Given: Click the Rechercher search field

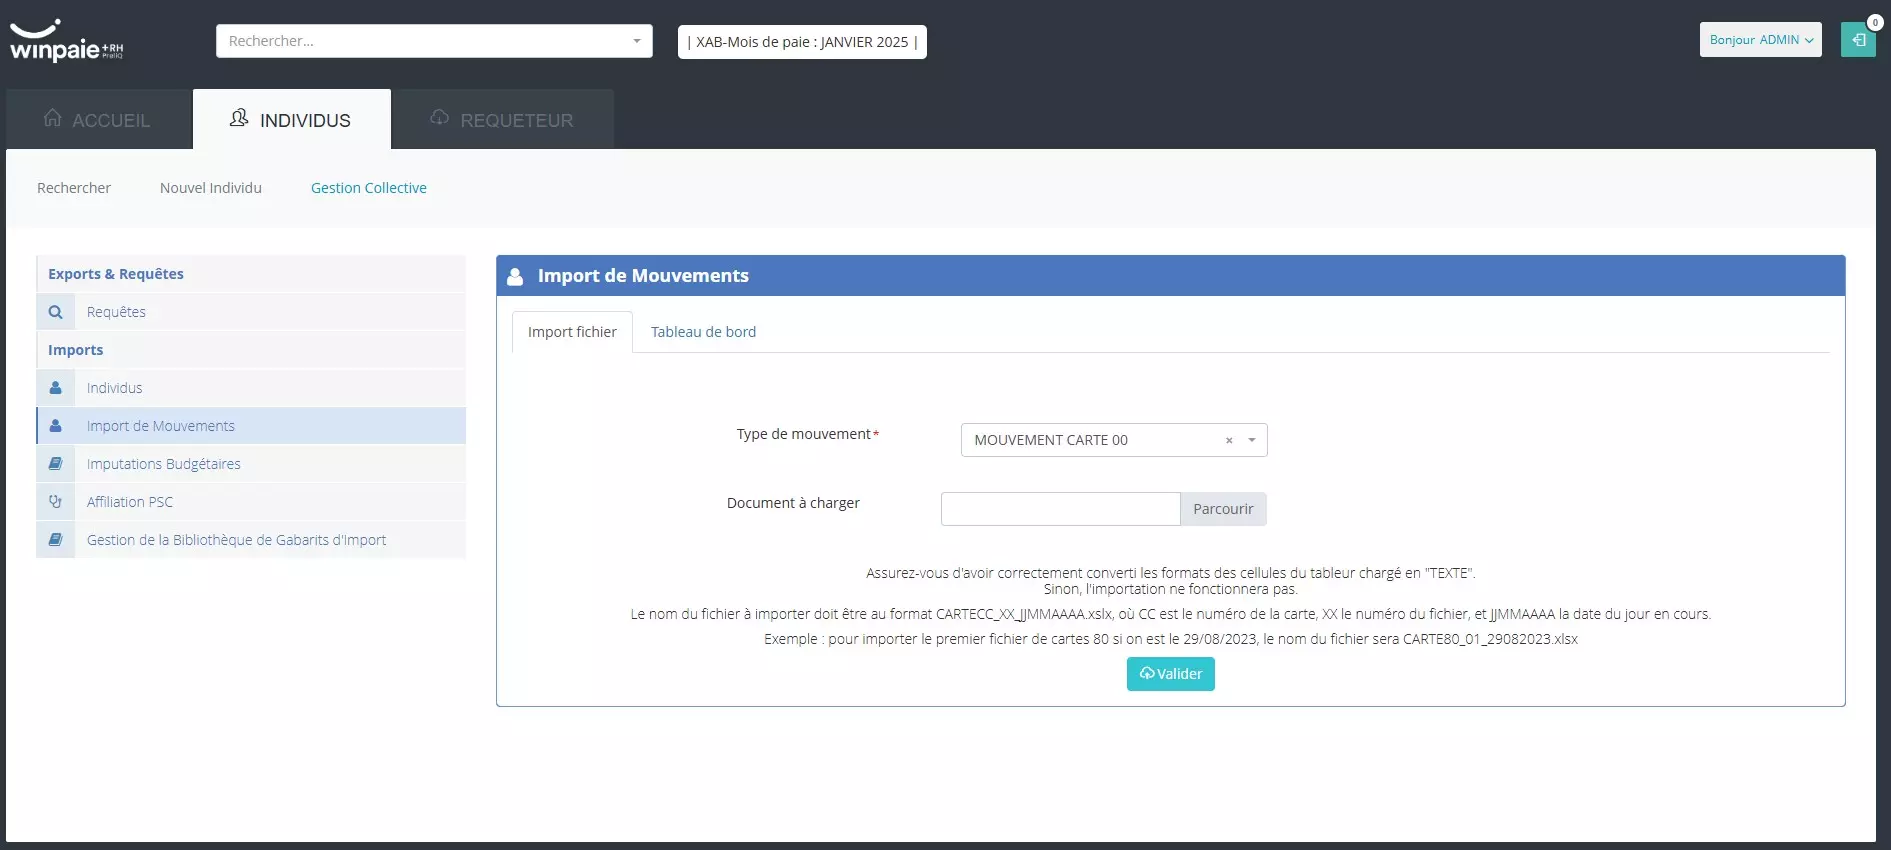Looking at the screenshot, I should pos(434,41).
